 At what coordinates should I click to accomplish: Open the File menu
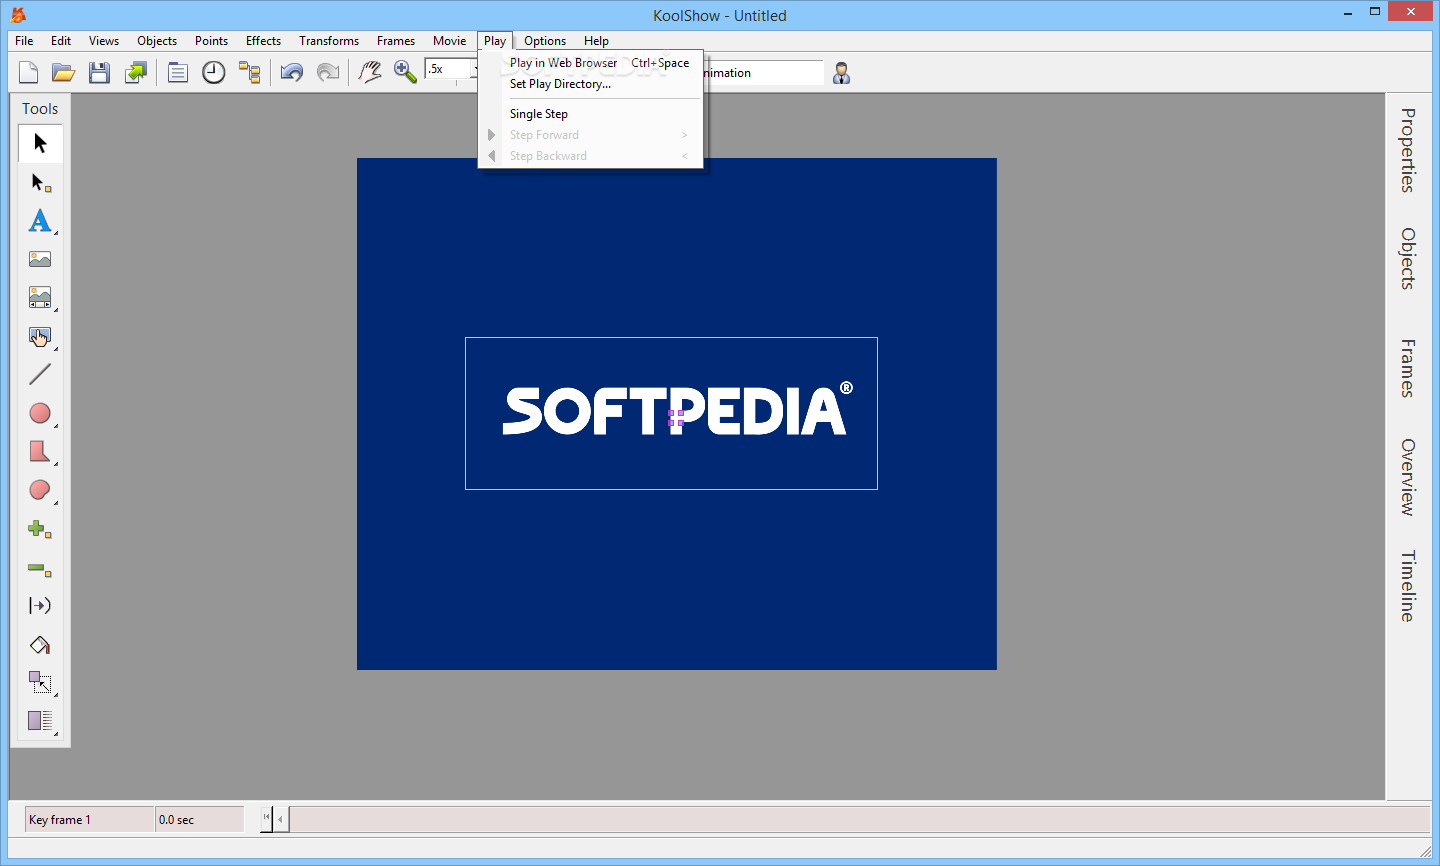[x=24, y=41]
